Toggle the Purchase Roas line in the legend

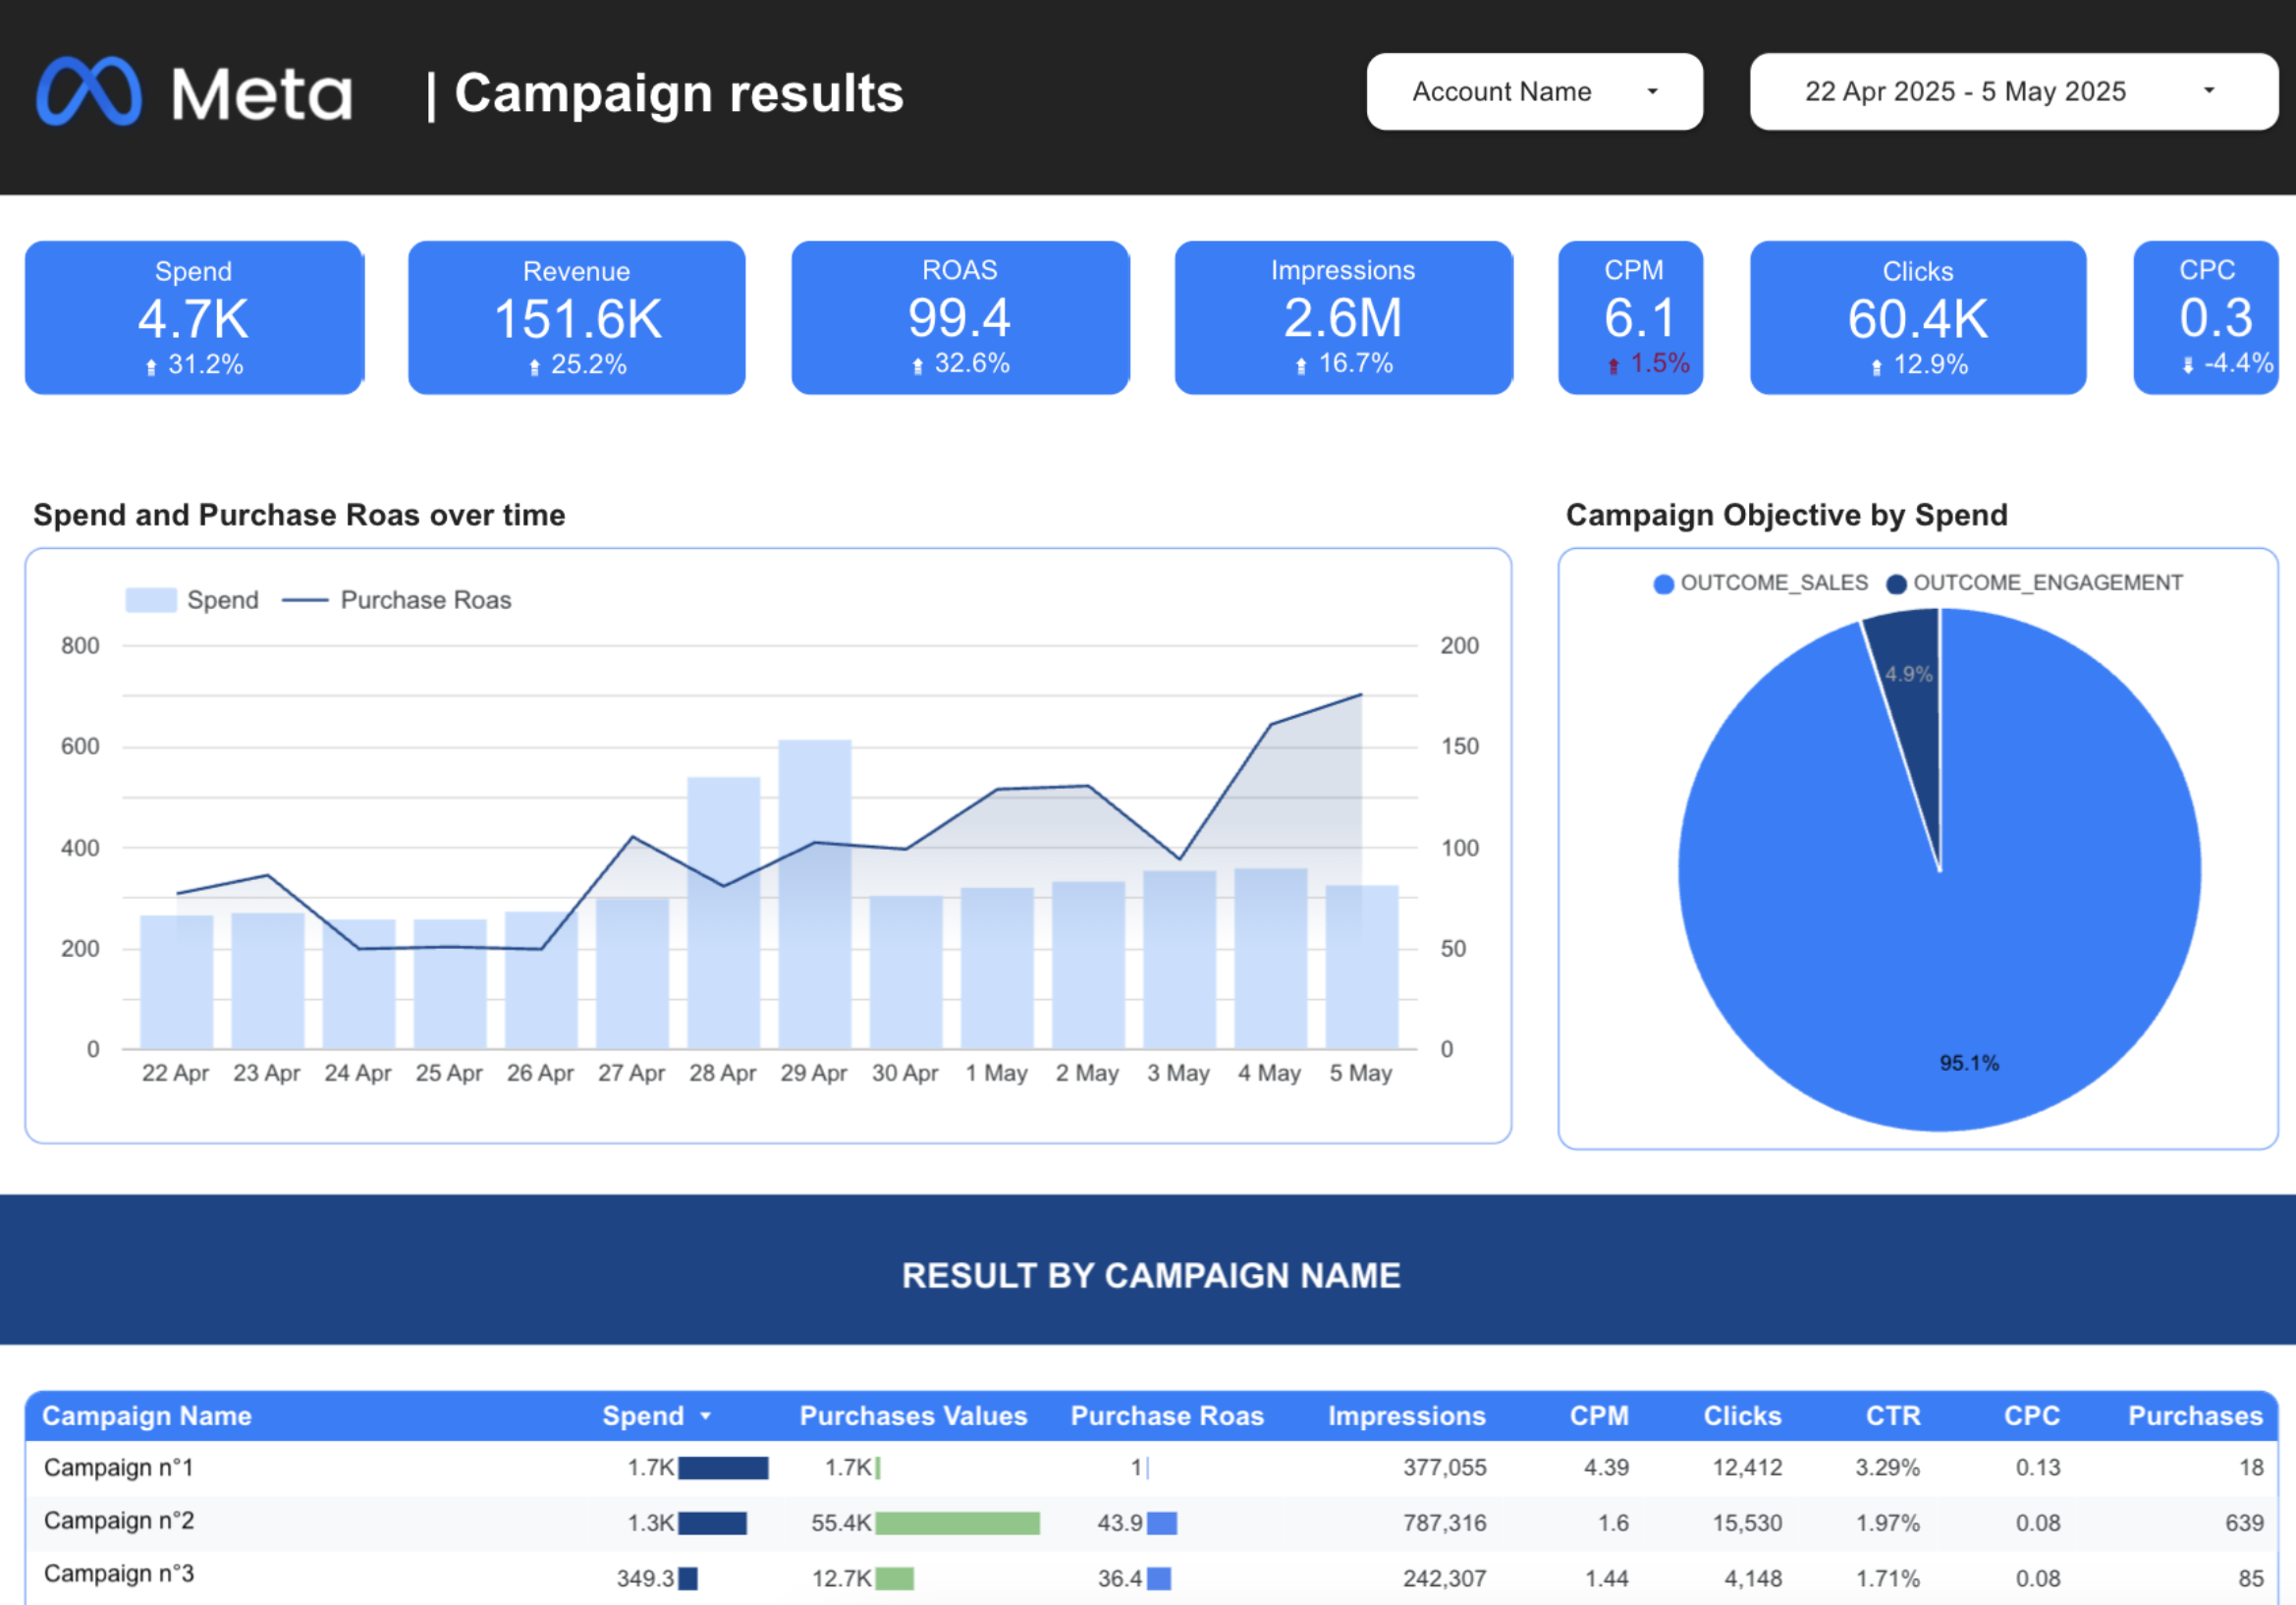click(424, 599)
